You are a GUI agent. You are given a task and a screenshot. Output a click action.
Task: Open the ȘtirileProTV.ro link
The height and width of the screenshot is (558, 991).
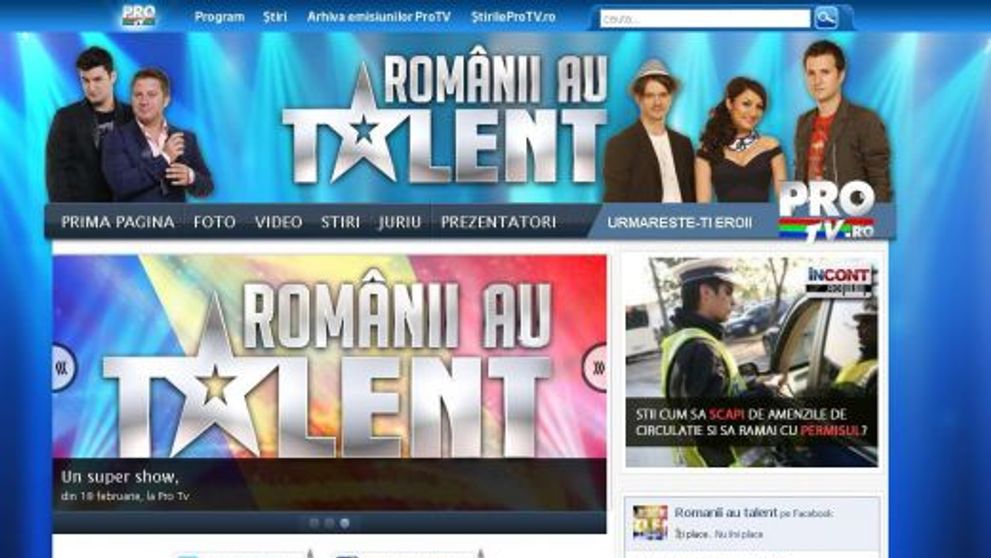(x=513, y=17)
